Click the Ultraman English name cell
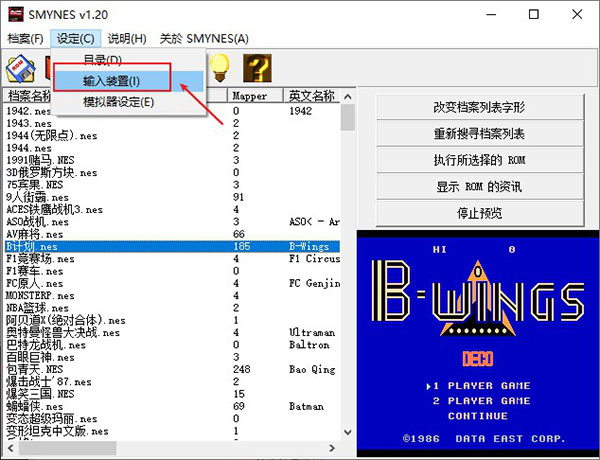The image size is (600, 460). point(312,333)
